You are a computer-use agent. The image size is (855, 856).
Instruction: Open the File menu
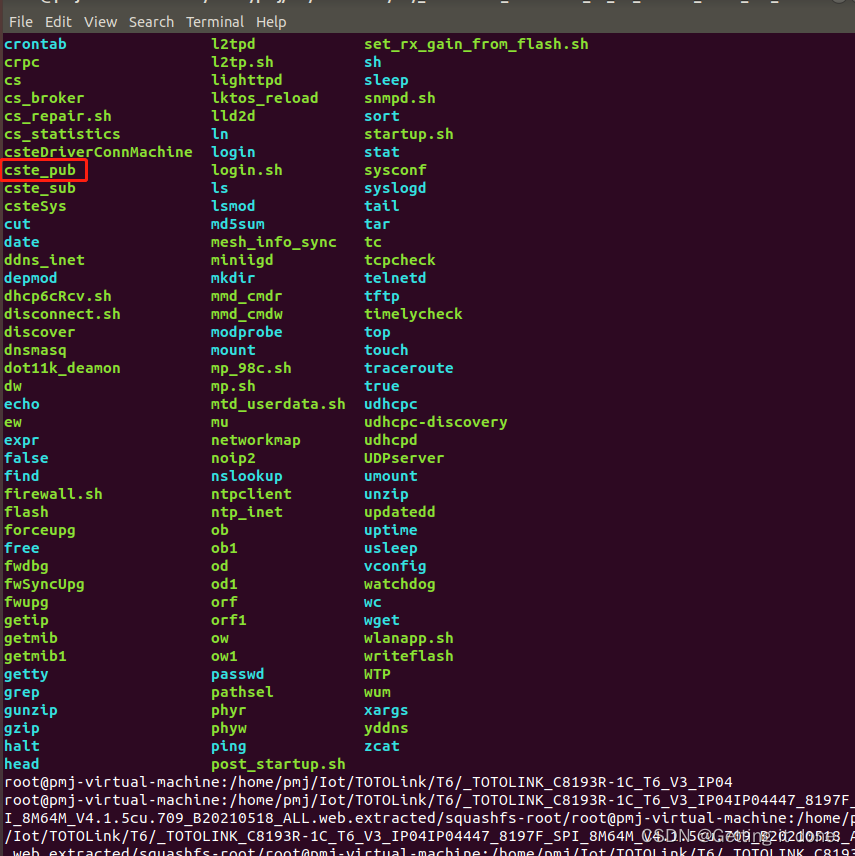[20, 21]
